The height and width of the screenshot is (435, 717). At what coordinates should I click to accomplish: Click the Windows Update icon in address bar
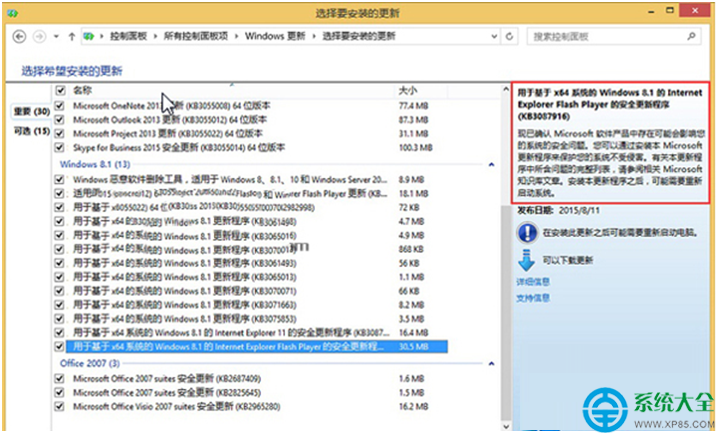click(89, 37)
